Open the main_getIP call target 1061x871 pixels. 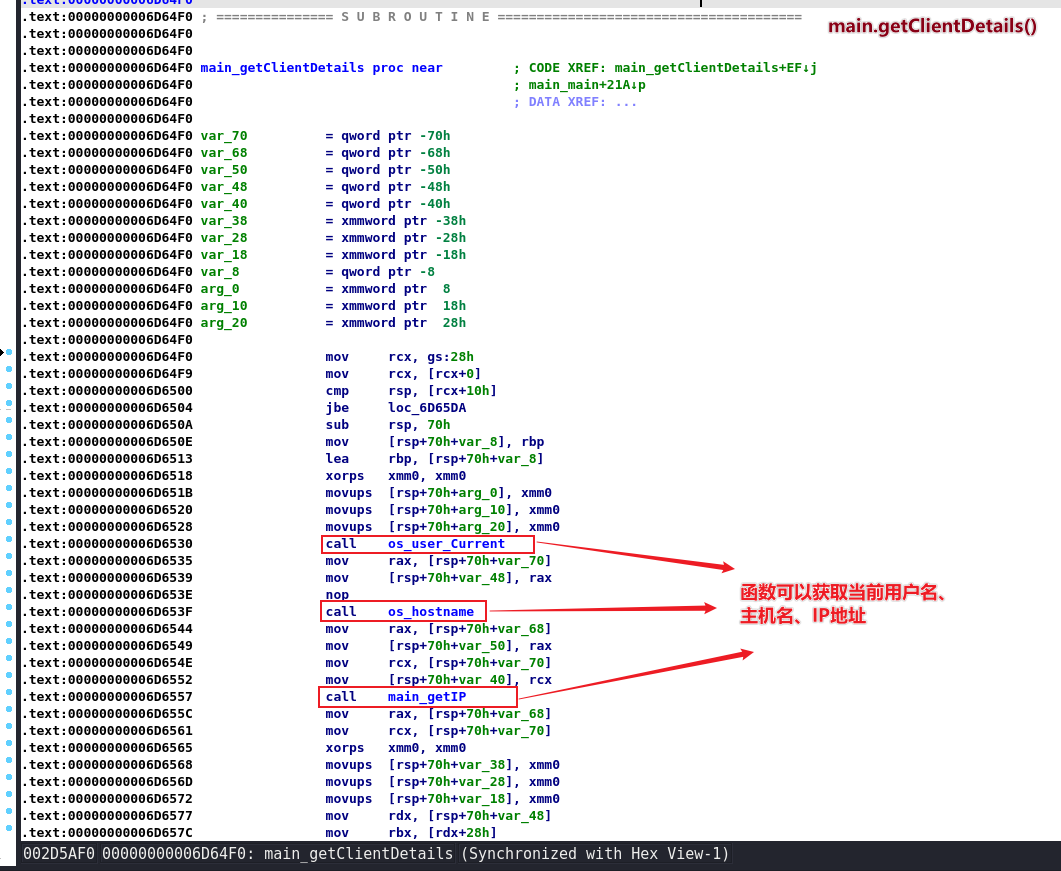pos(427,697)
